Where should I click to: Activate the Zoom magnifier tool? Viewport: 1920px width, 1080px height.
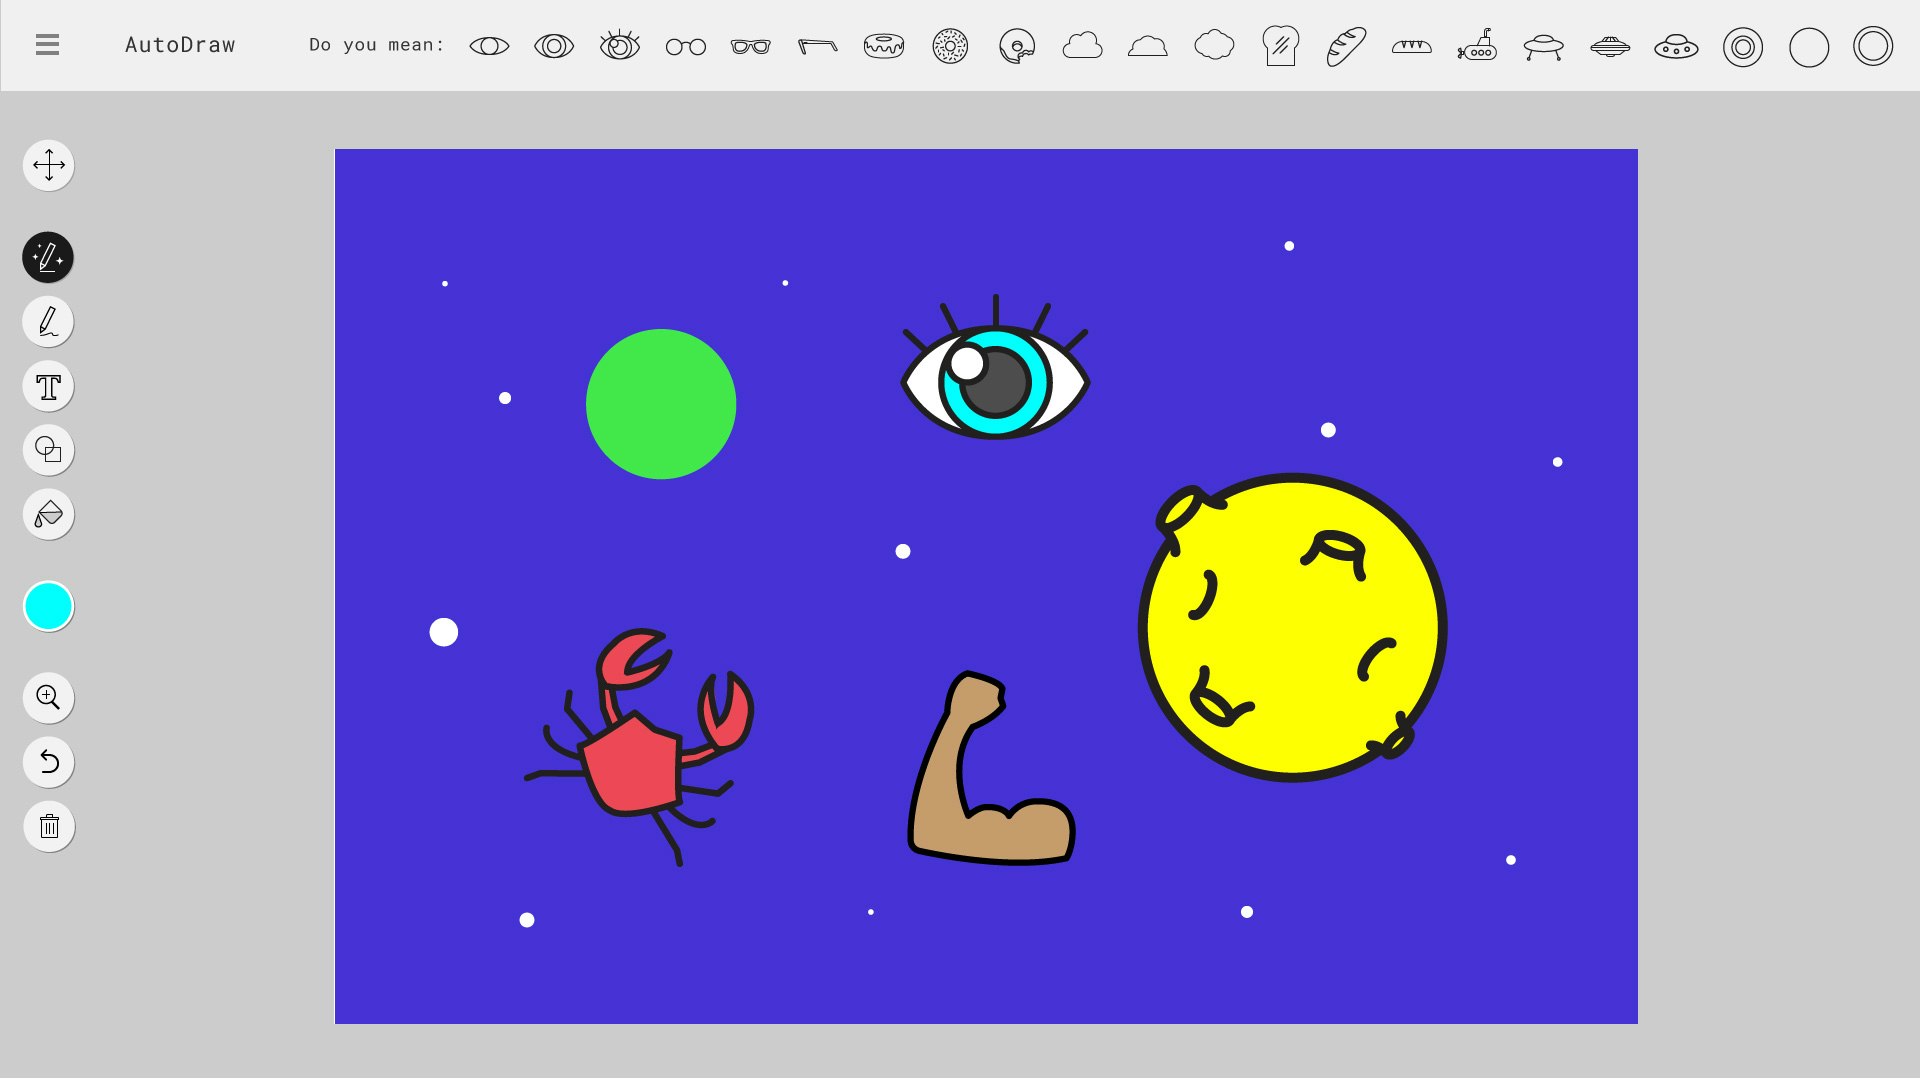(x=48, y=697)
